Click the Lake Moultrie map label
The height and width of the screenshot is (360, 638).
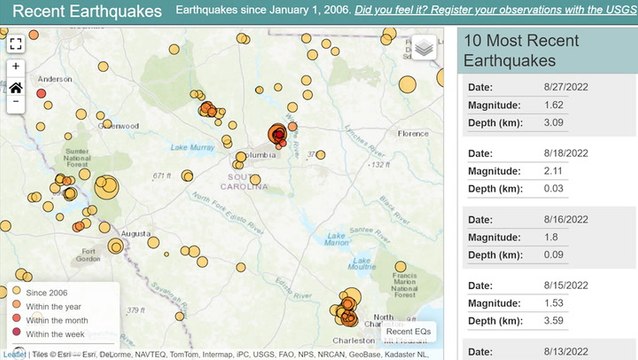[x=361, y=264]
